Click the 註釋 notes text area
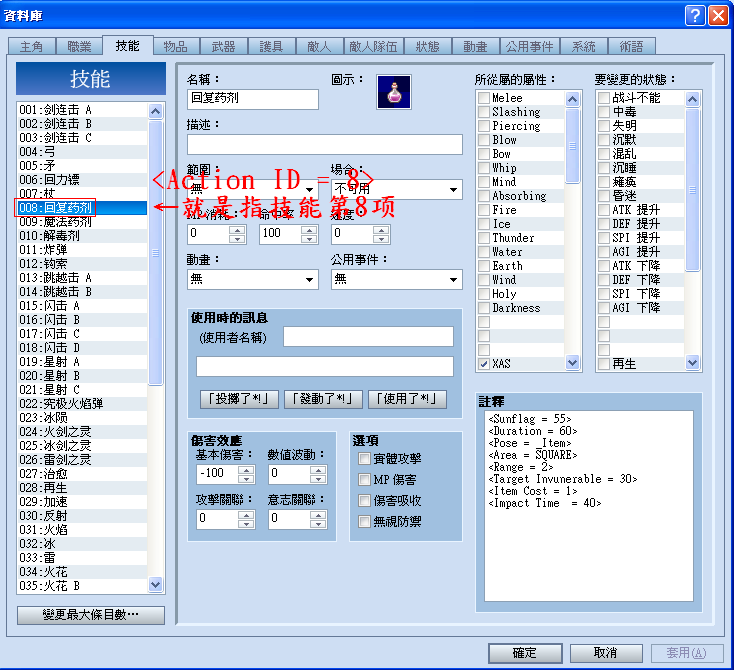This screenshot has width=734, height=670. (x=589, y=506)
